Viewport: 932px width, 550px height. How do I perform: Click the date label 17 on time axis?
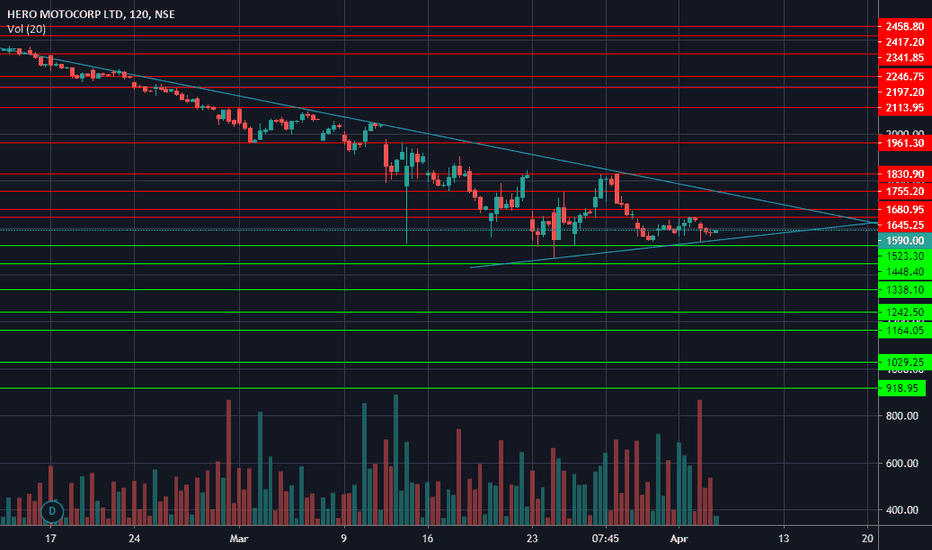(x=51, y=539)
